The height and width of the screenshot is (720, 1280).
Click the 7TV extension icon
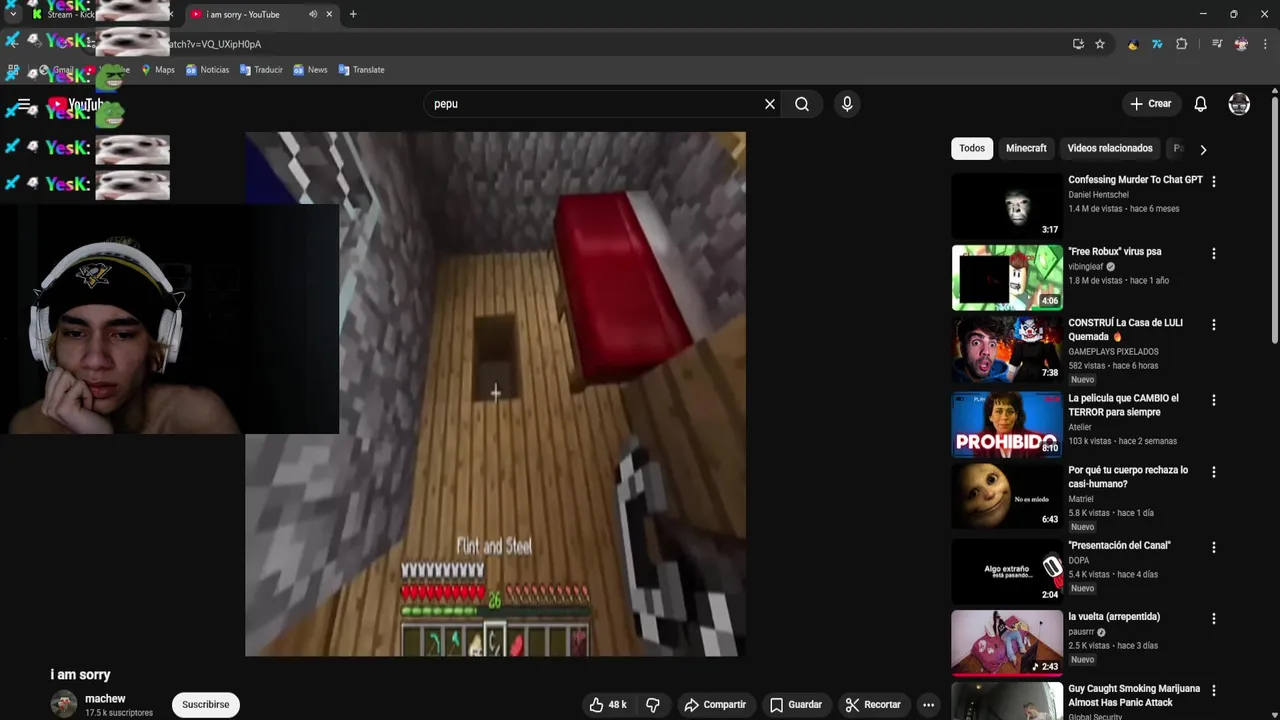1157,44
